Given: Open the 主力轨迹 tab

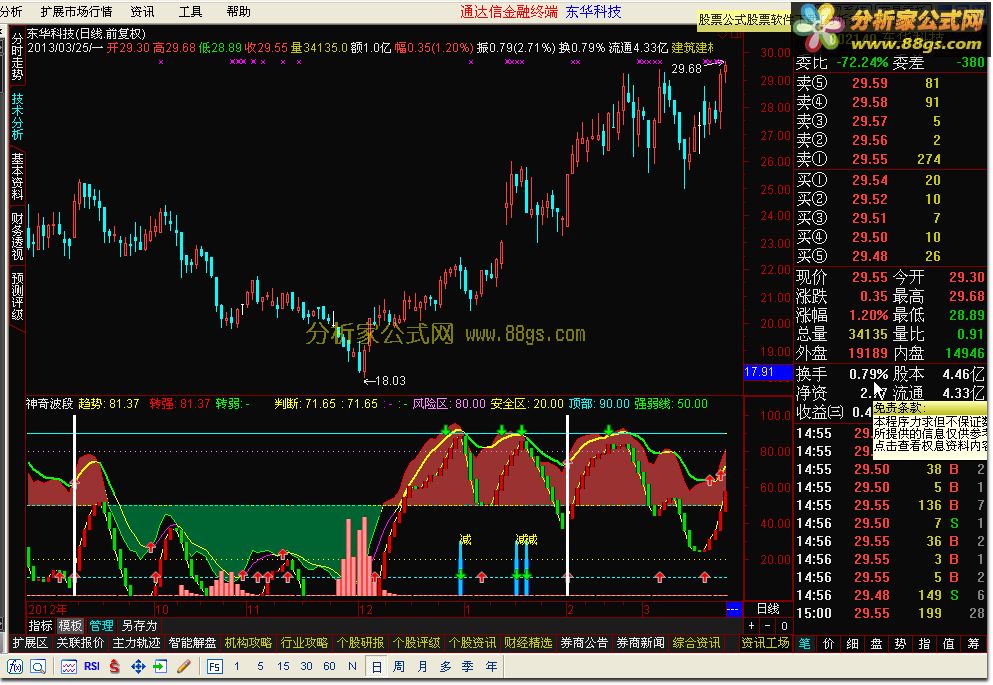Looking at the screenshot, I should click(136, 643).
